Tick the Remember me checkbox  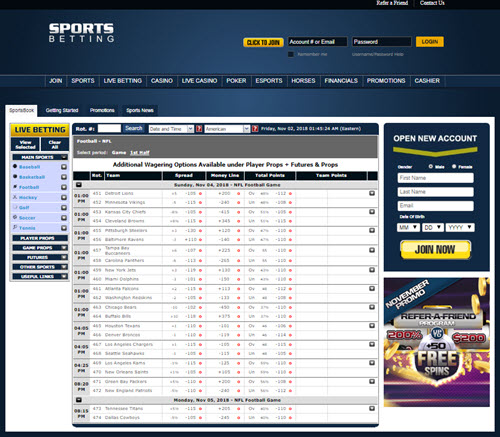point(291,54)
